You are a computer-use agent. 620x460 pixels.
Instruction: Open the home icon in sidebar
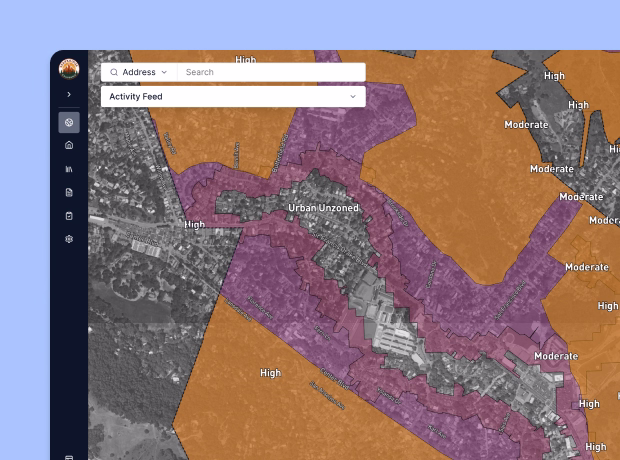point(69,145)
